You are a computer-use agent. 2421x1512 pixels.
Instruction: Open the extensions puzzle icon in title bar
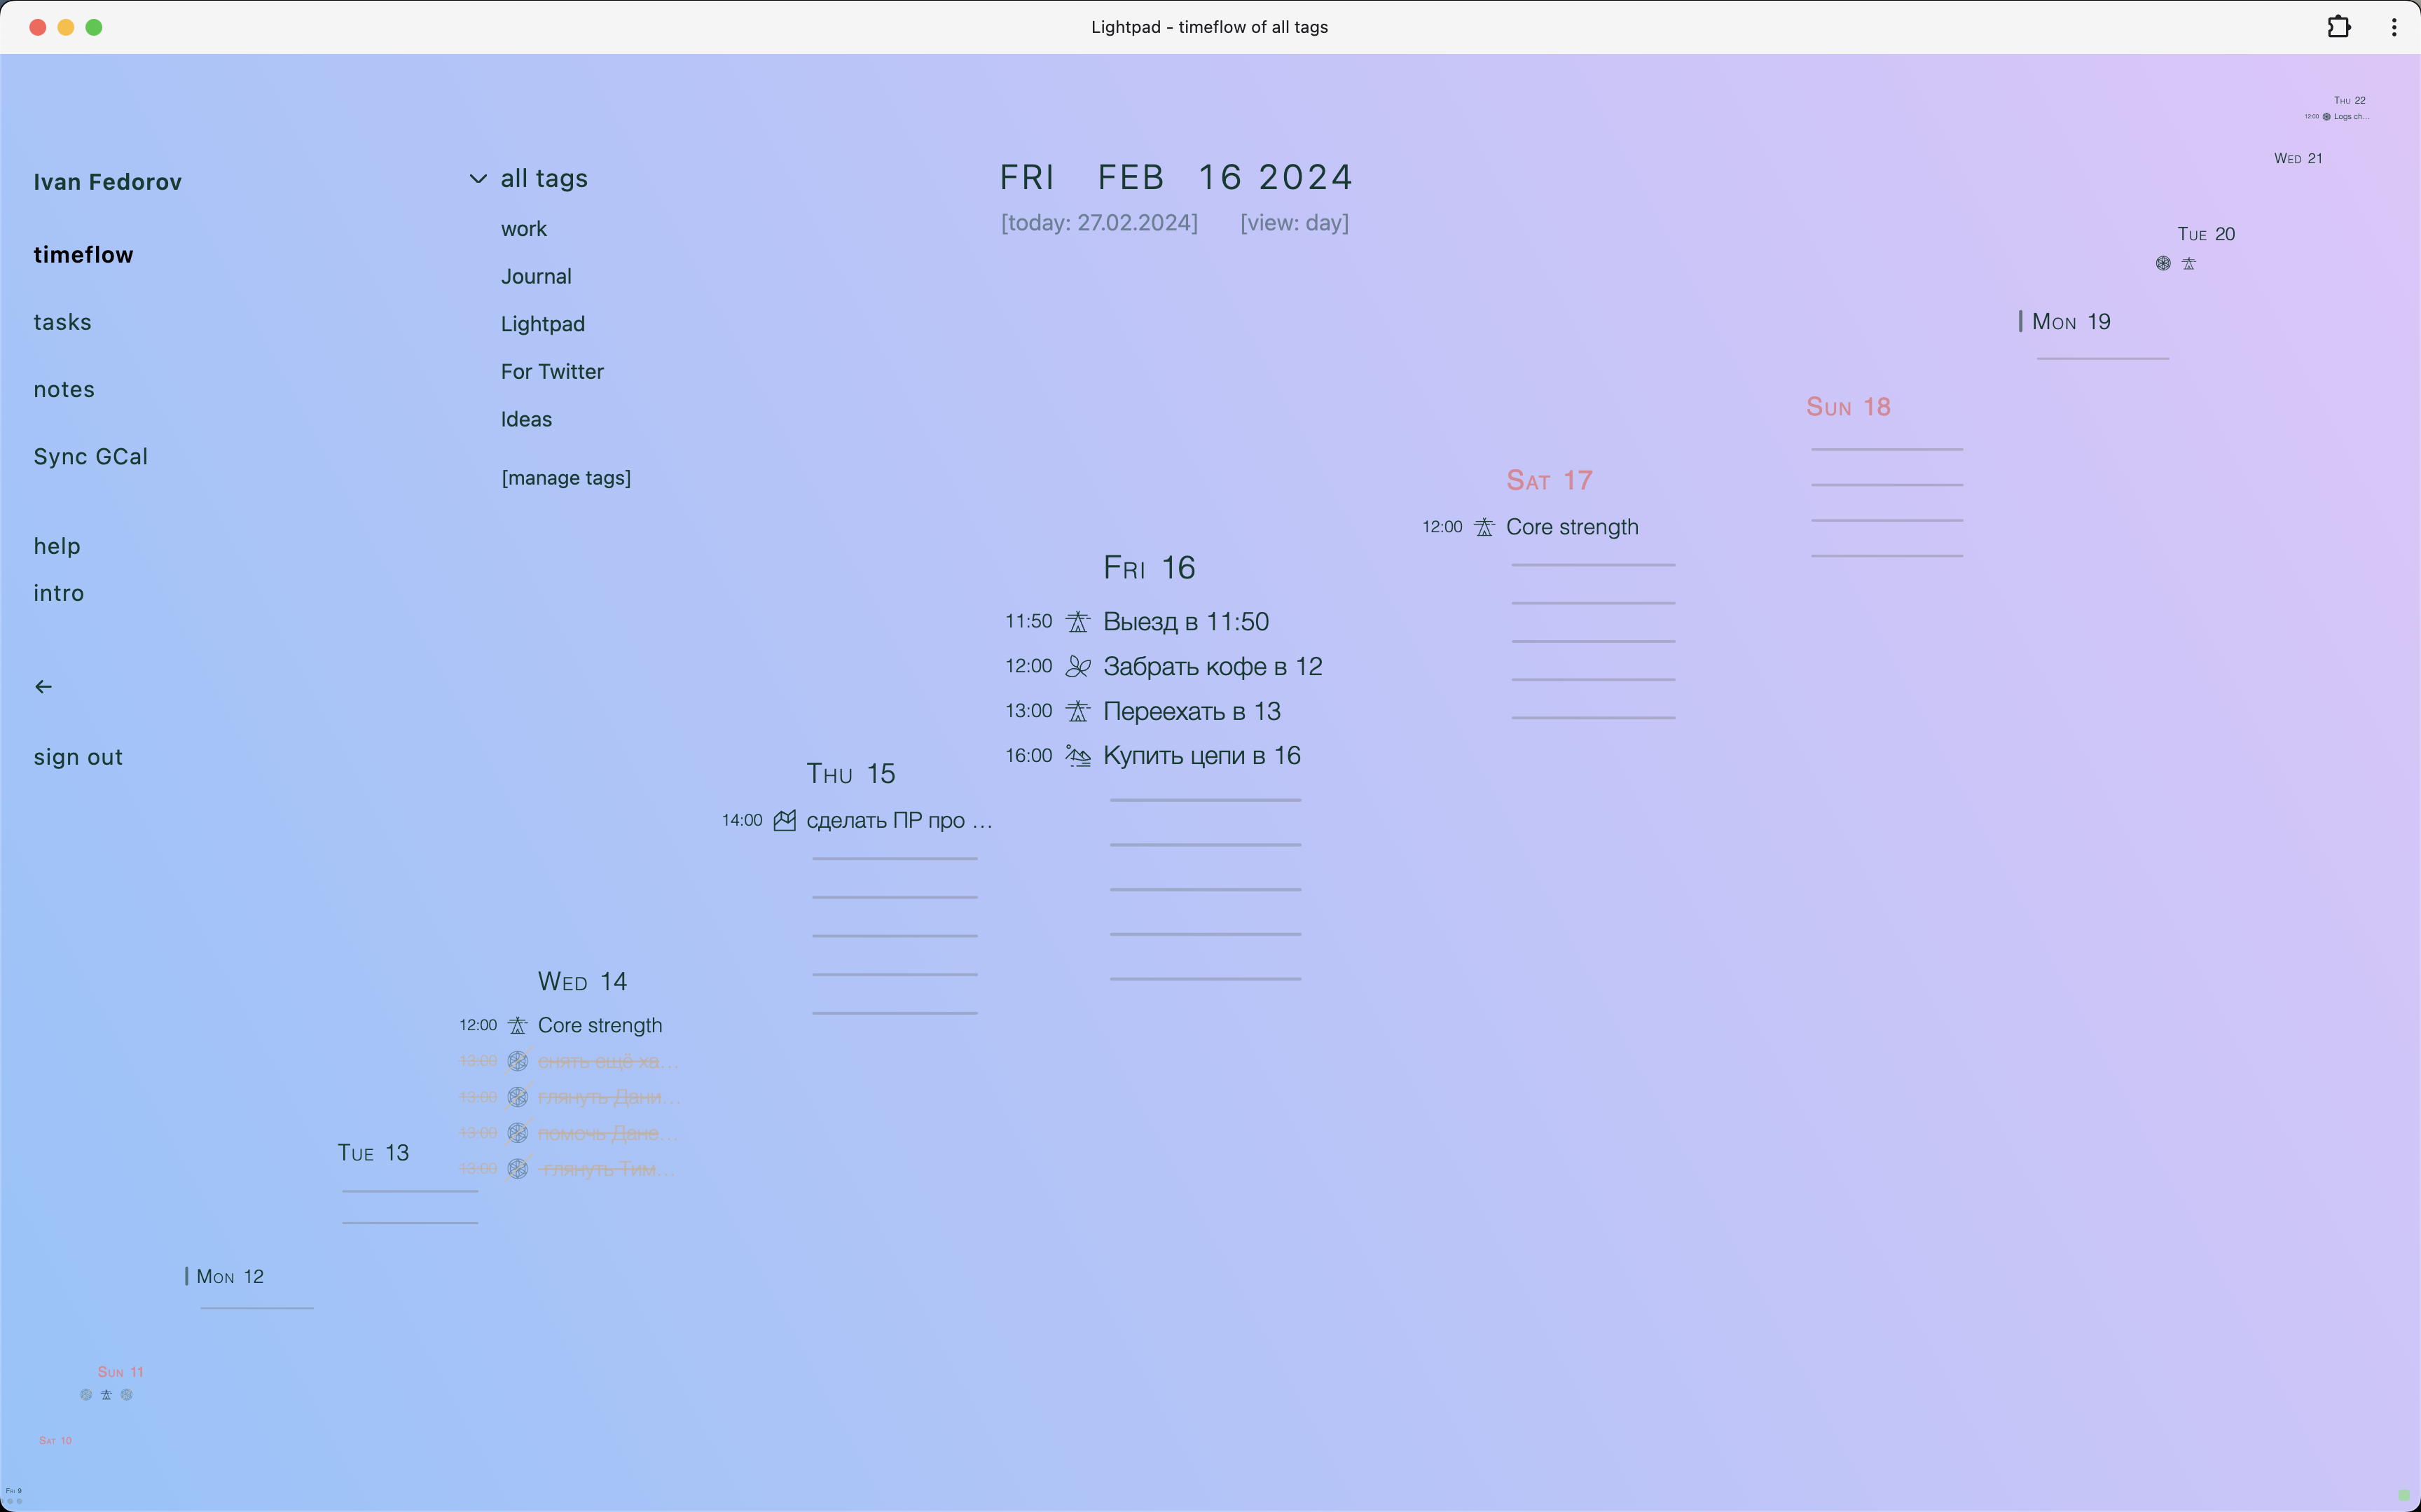tap(2338, 27)
